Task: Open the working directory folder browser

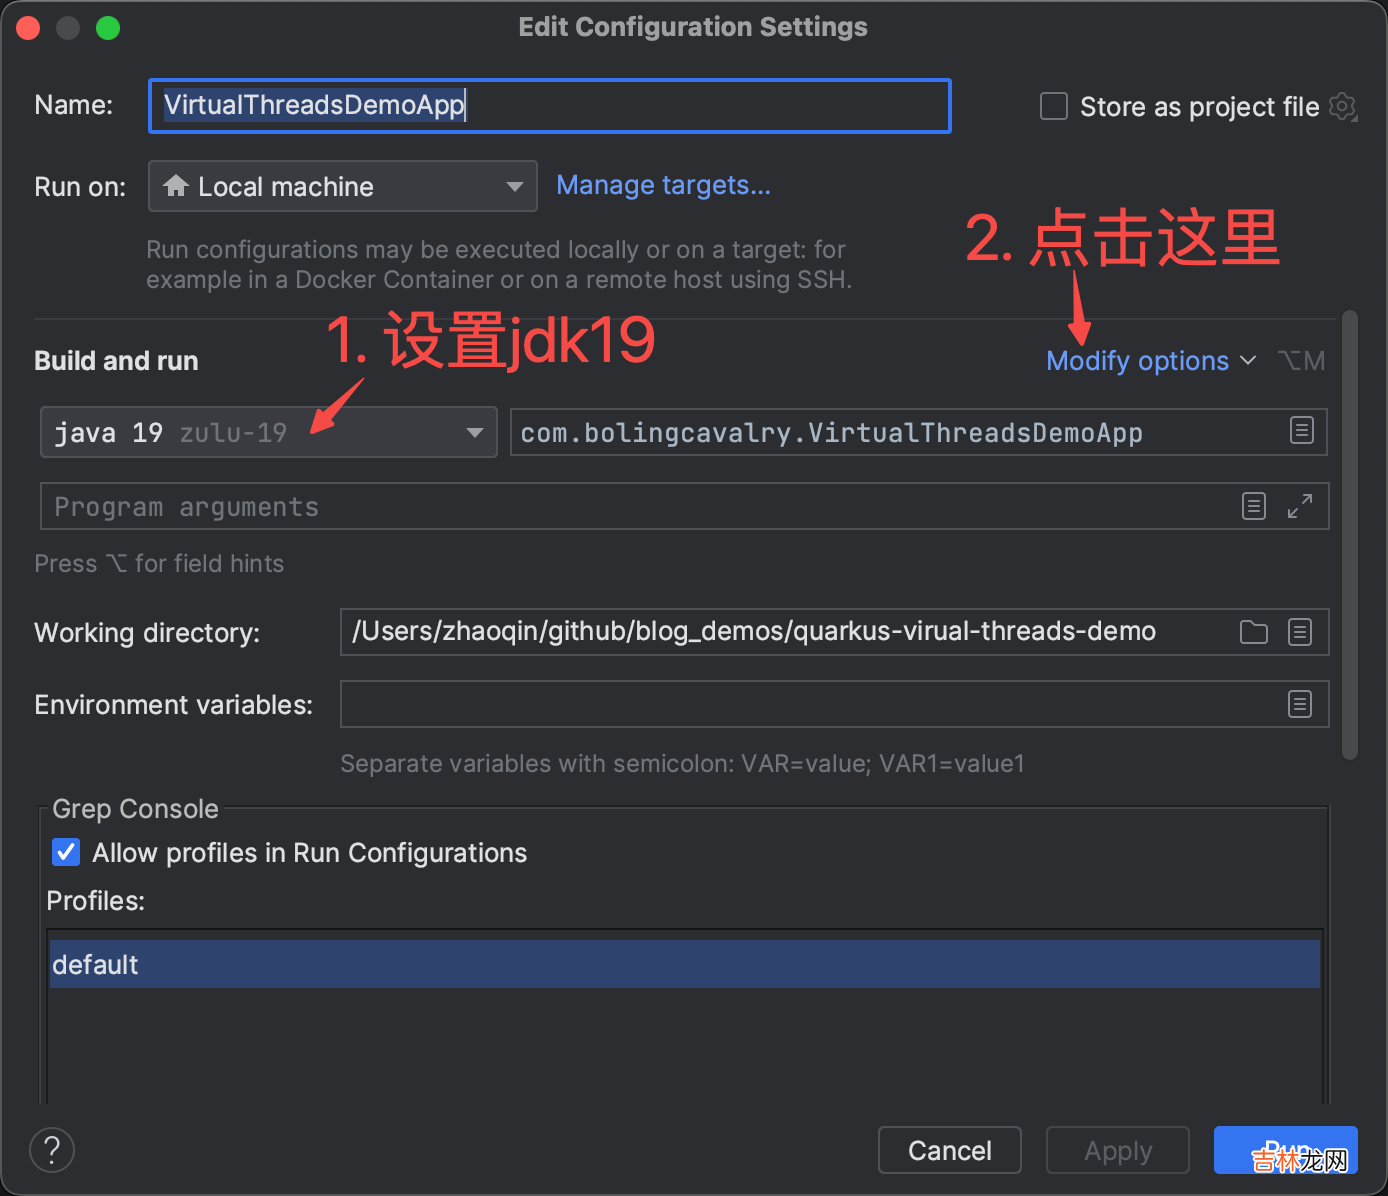Action: (1253, 632)
